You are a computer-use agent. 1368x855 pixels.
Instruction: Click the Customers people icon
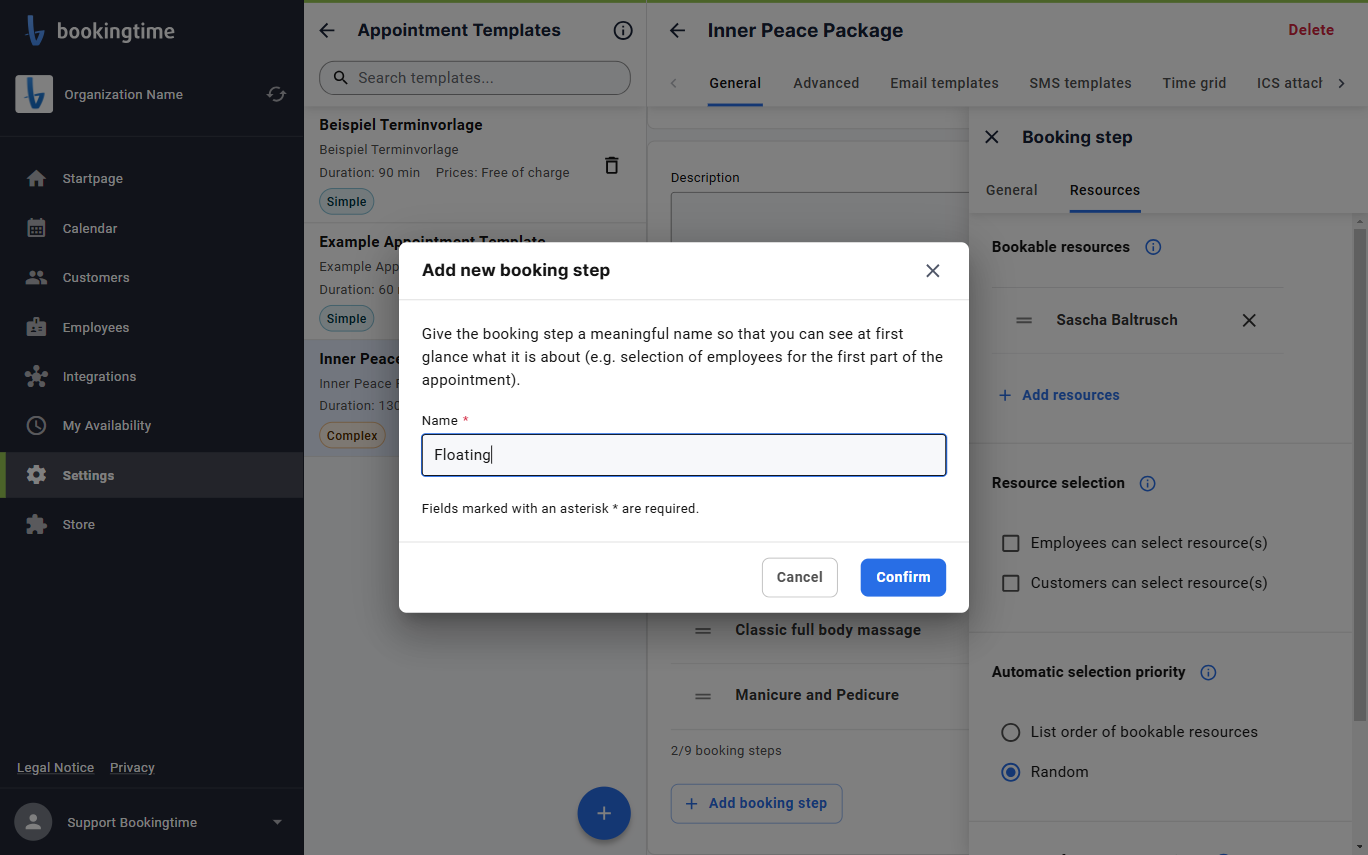pos(36,278)
